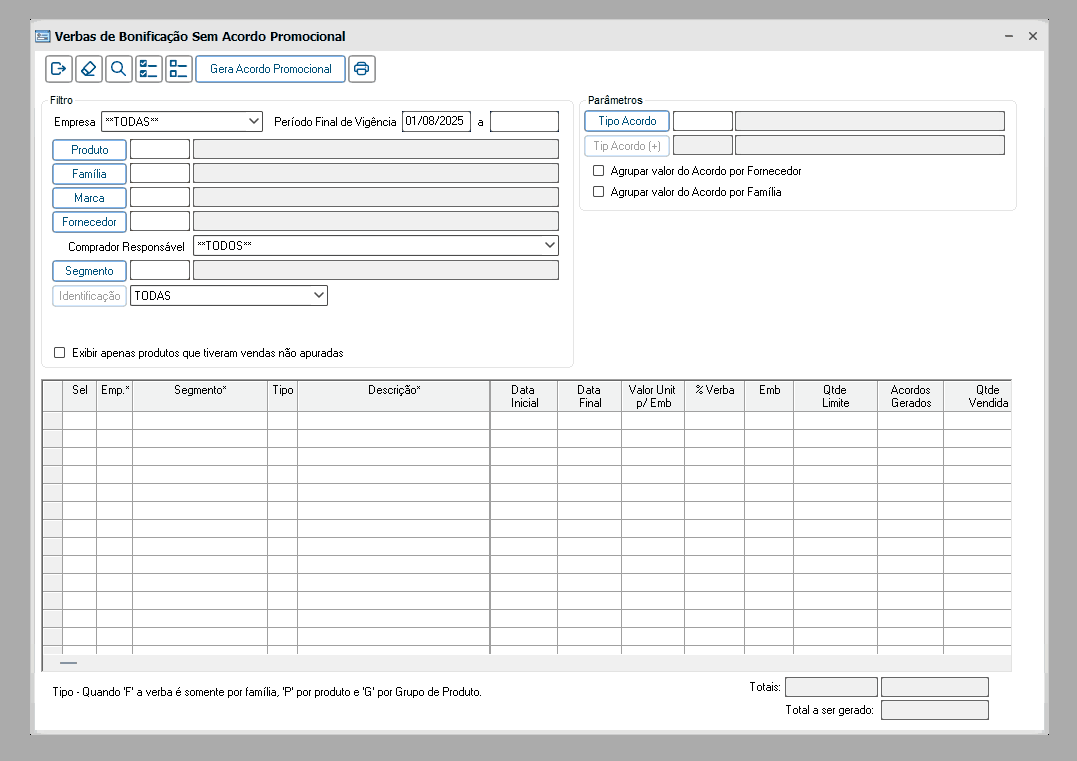Open the Marca lookup button

point(89,198)
